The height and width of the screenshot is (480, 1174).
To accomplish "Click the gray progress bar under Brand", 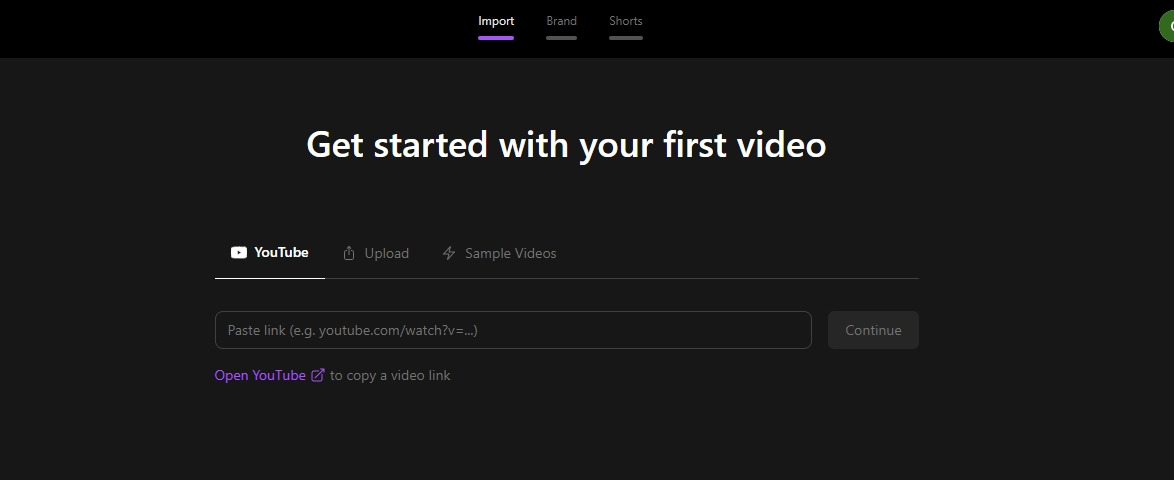I will 562,37.
